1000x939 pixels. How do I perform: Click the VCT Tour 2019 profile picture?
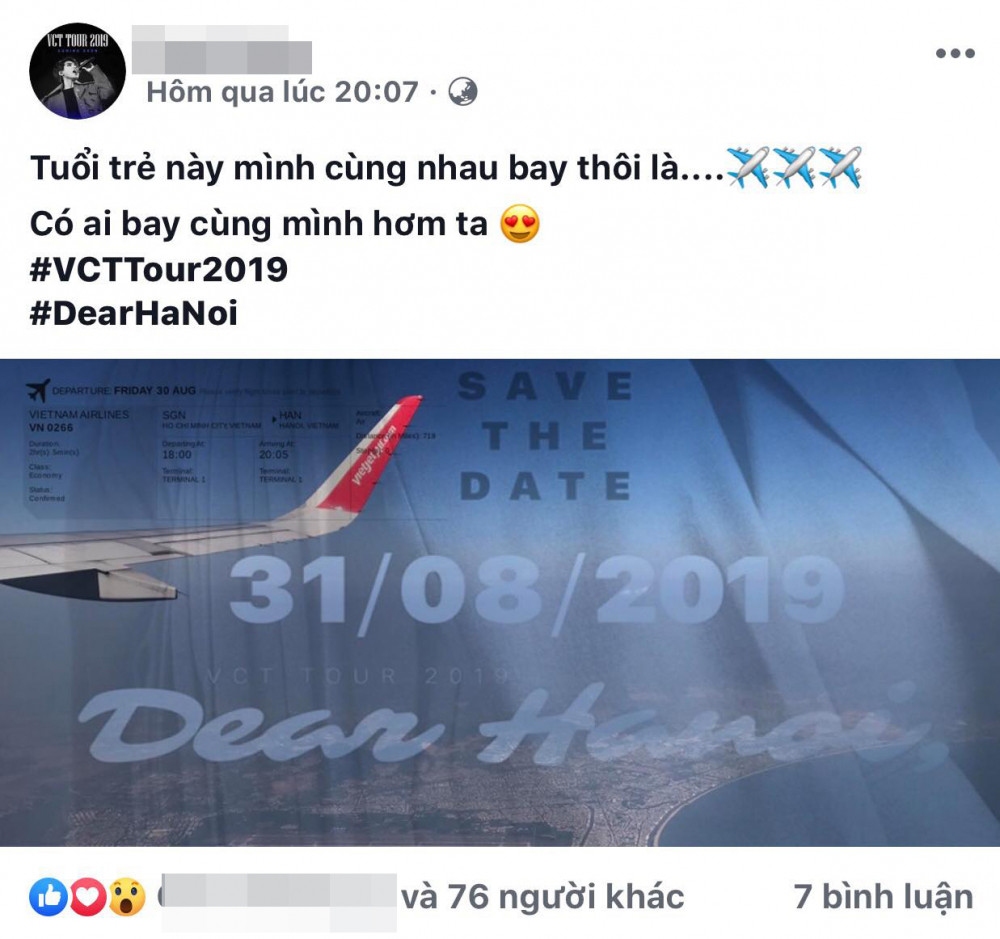pyautogui.click(x=77, y=71)
